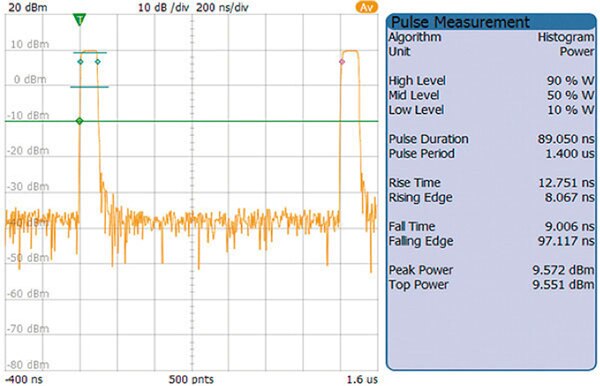Select Peak Power value 9.572 dBm
The height and width of the screenshot is (386, 600).
point(564,270)
